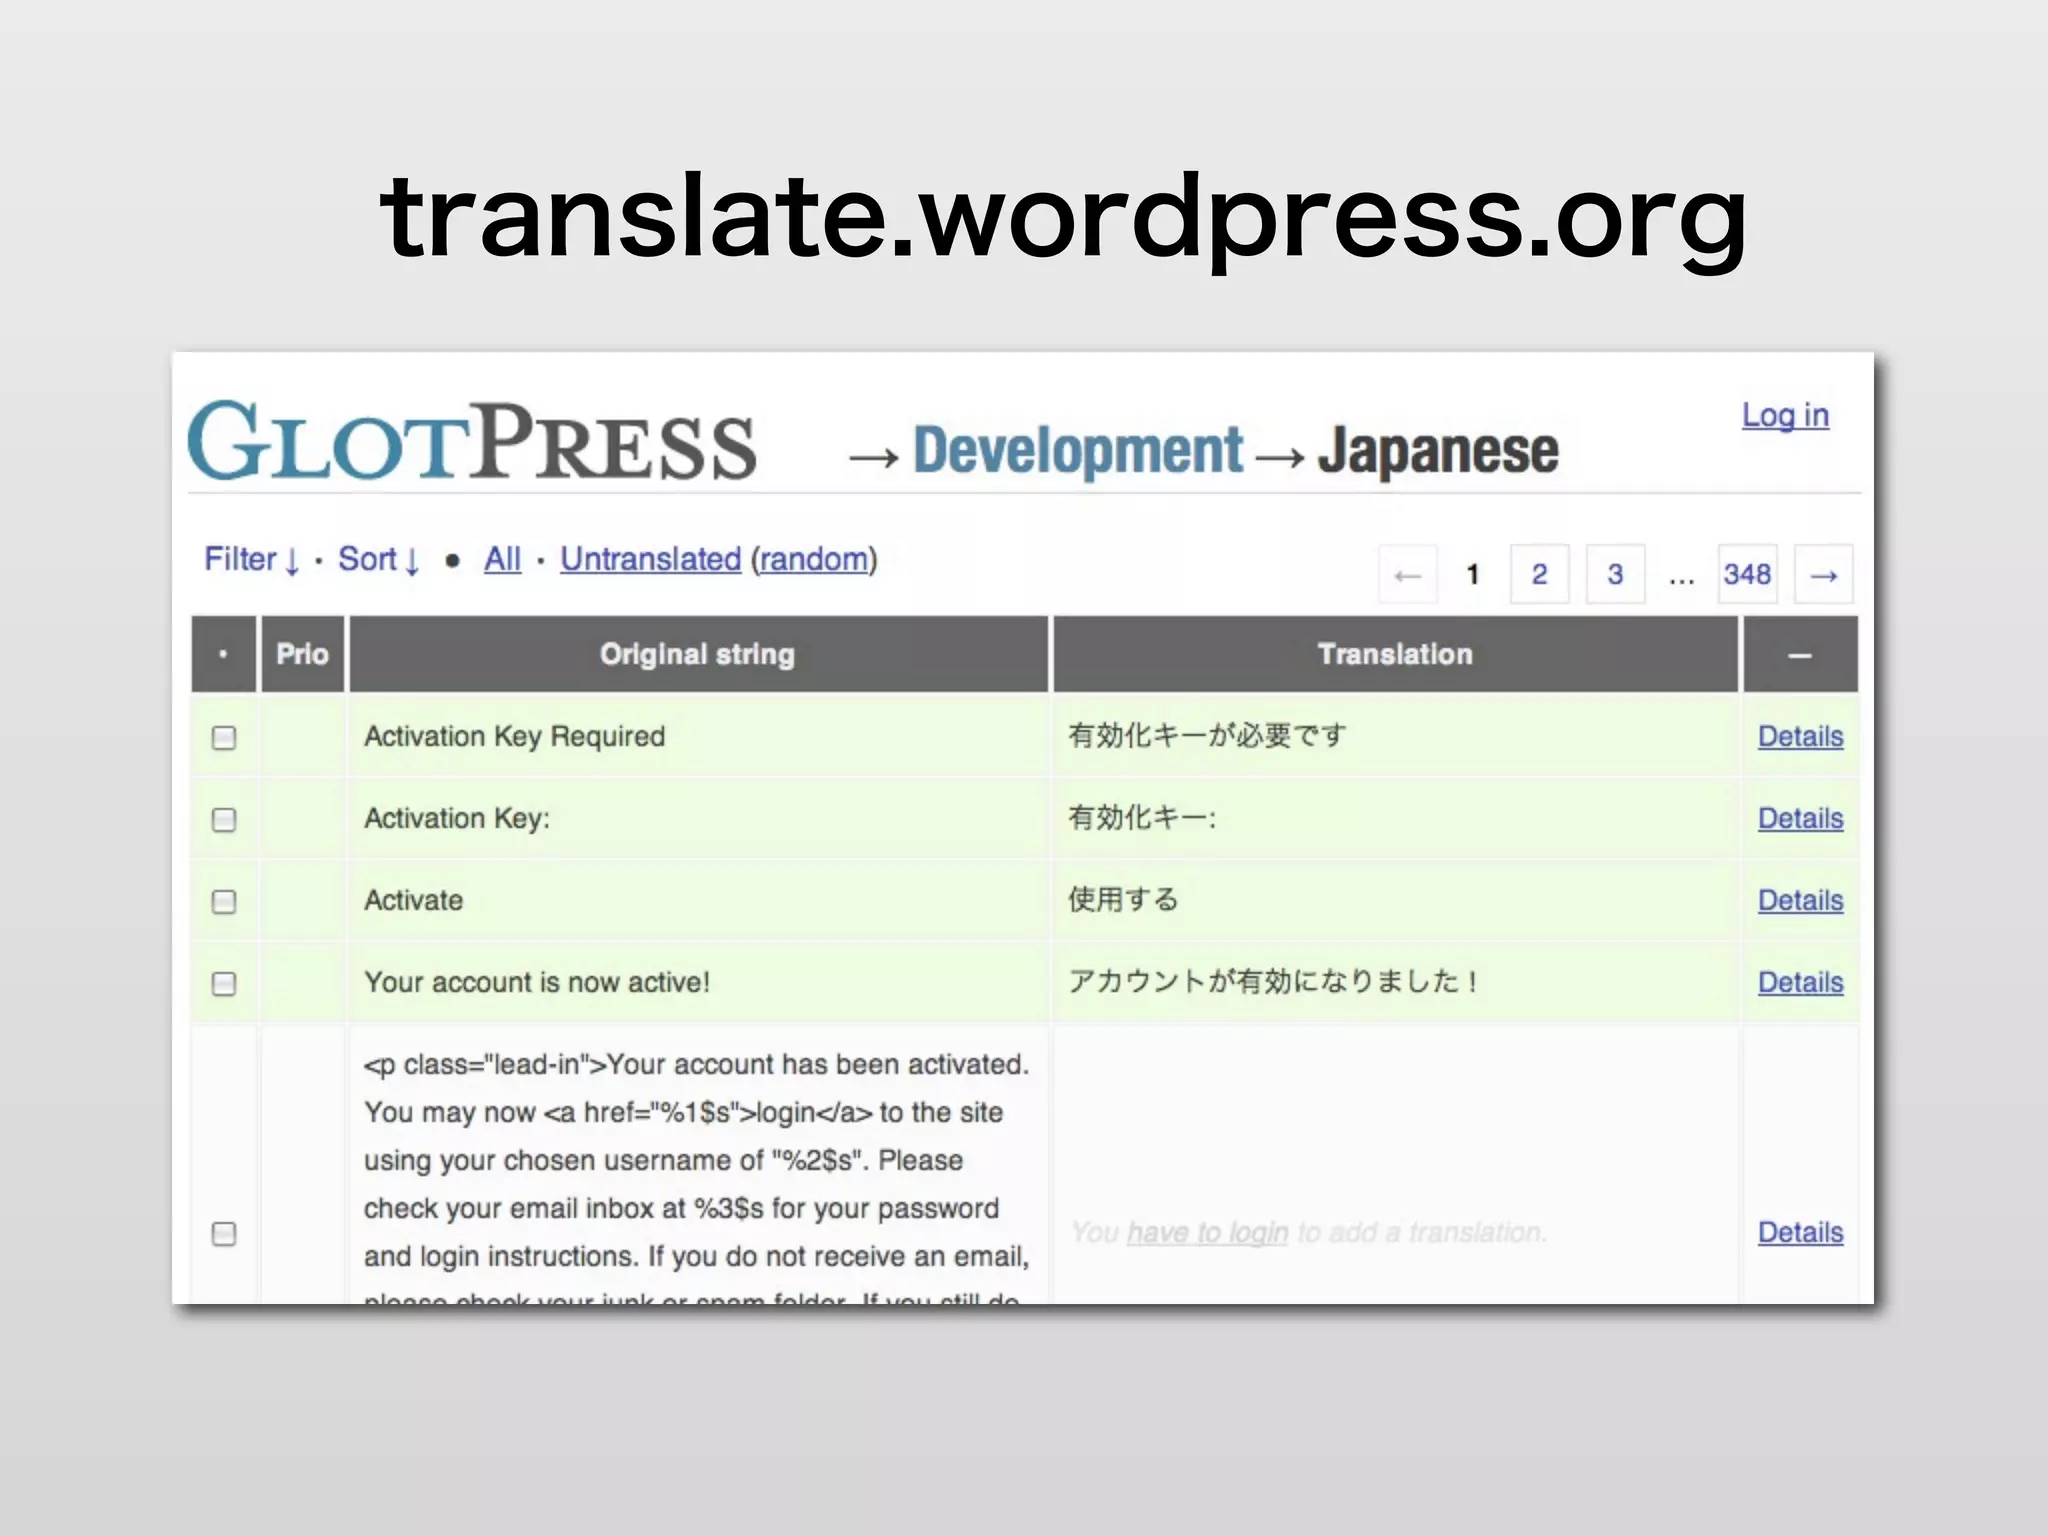Click the translation 有効化キー:
Viewport: 2048px width, 1536px height.
1142,818
